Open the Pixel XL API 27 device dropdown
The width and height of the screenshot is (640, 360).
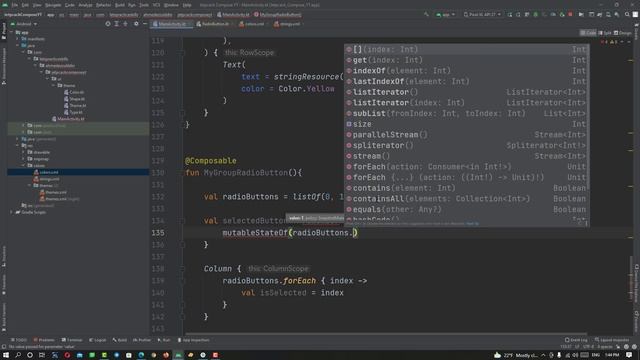click(x=482, y=14)
